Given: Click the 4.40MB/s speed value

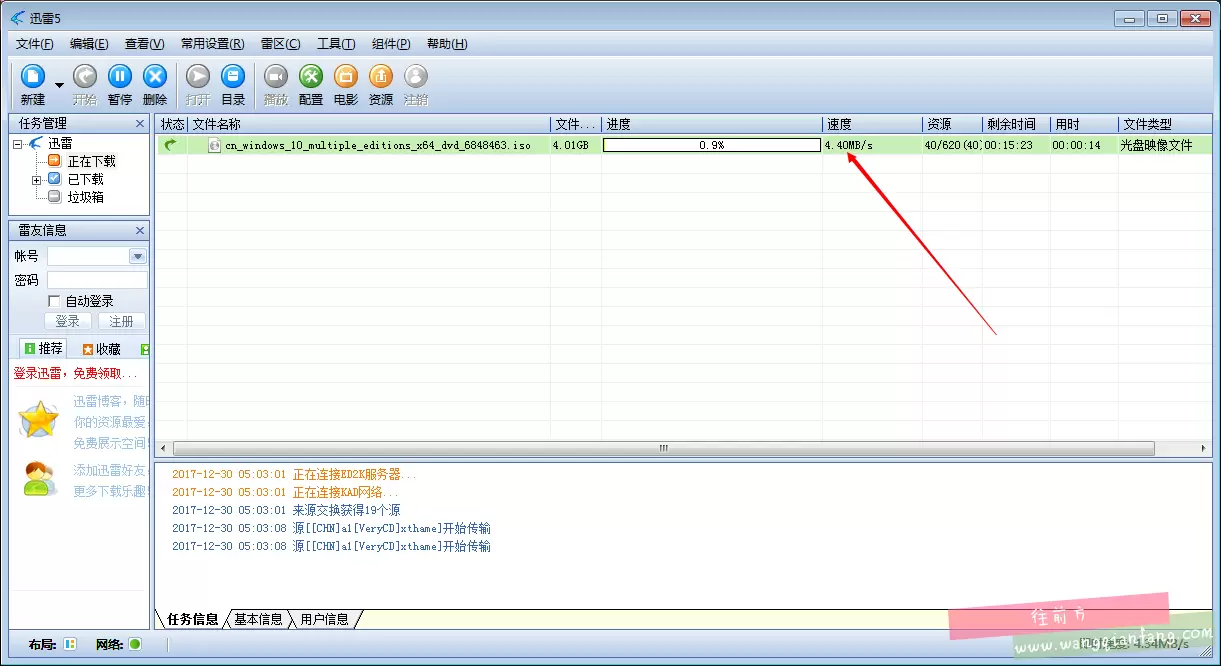Looking at the screenshot, I should (x=848, y=145).
